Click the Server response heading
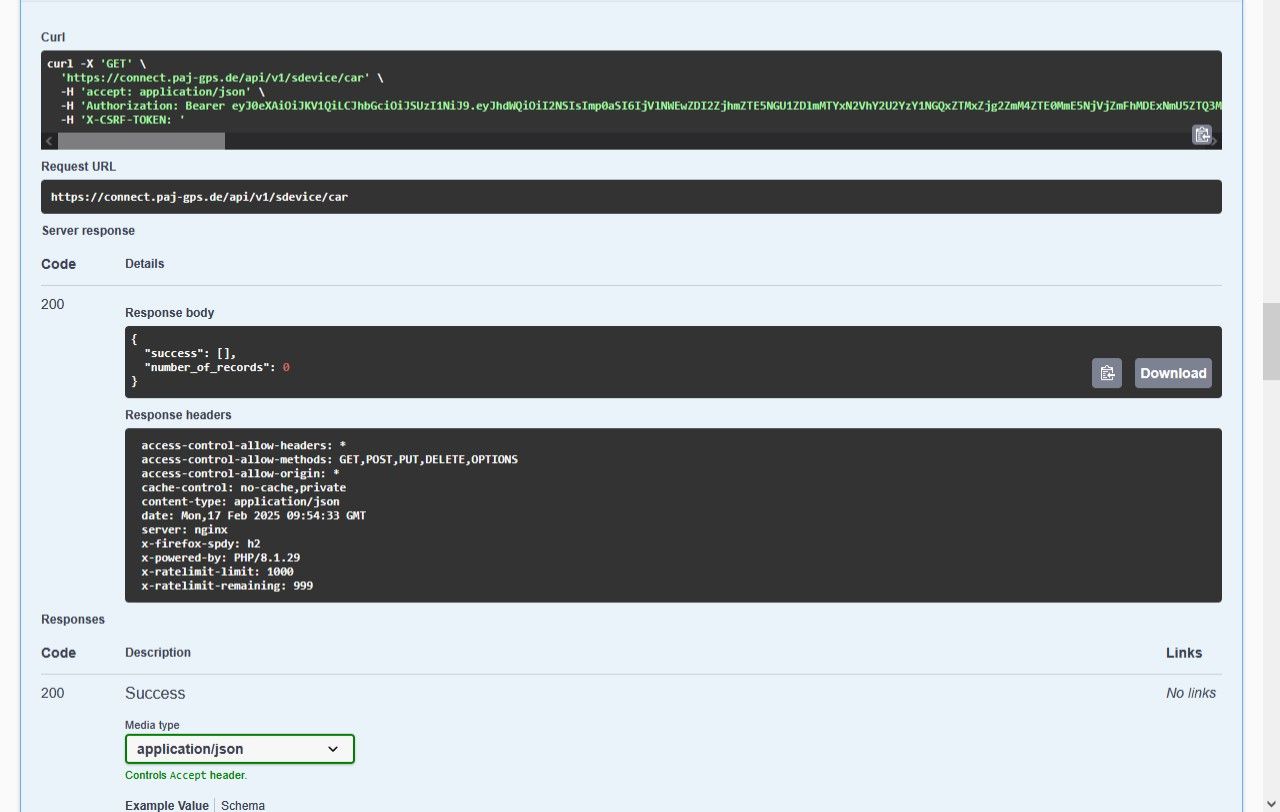Viewport: 1280px width, 812px height. 88,231
